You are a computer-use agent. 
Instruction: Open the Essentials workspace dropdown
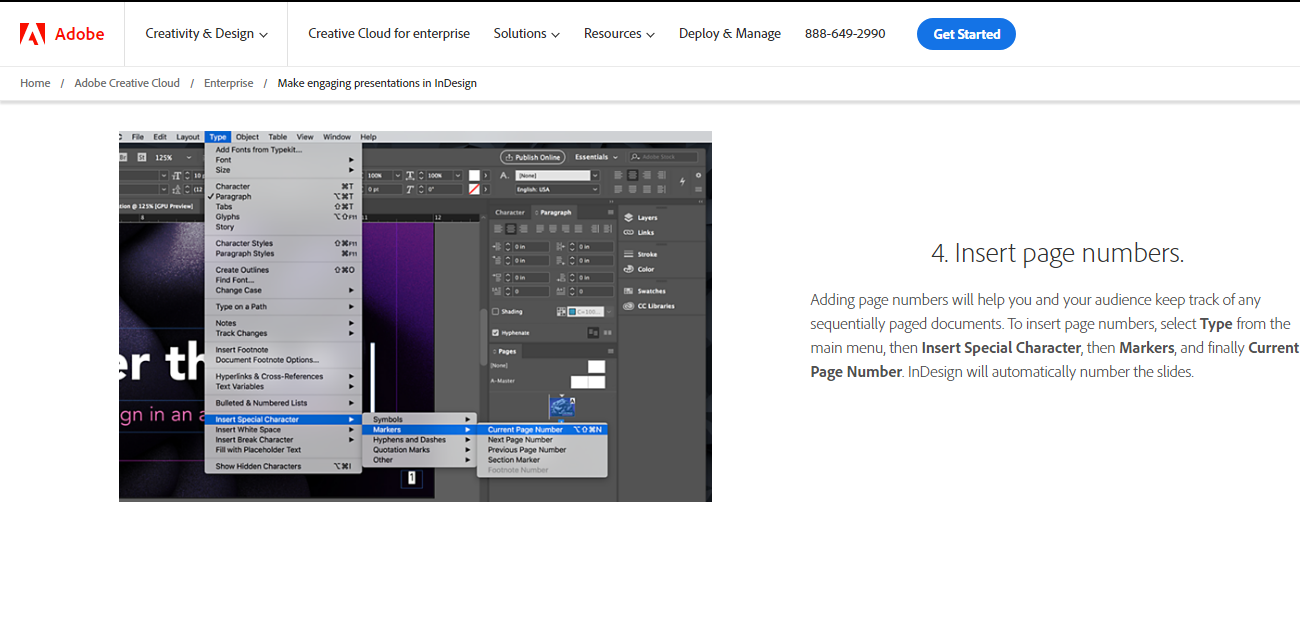[596, 157]
